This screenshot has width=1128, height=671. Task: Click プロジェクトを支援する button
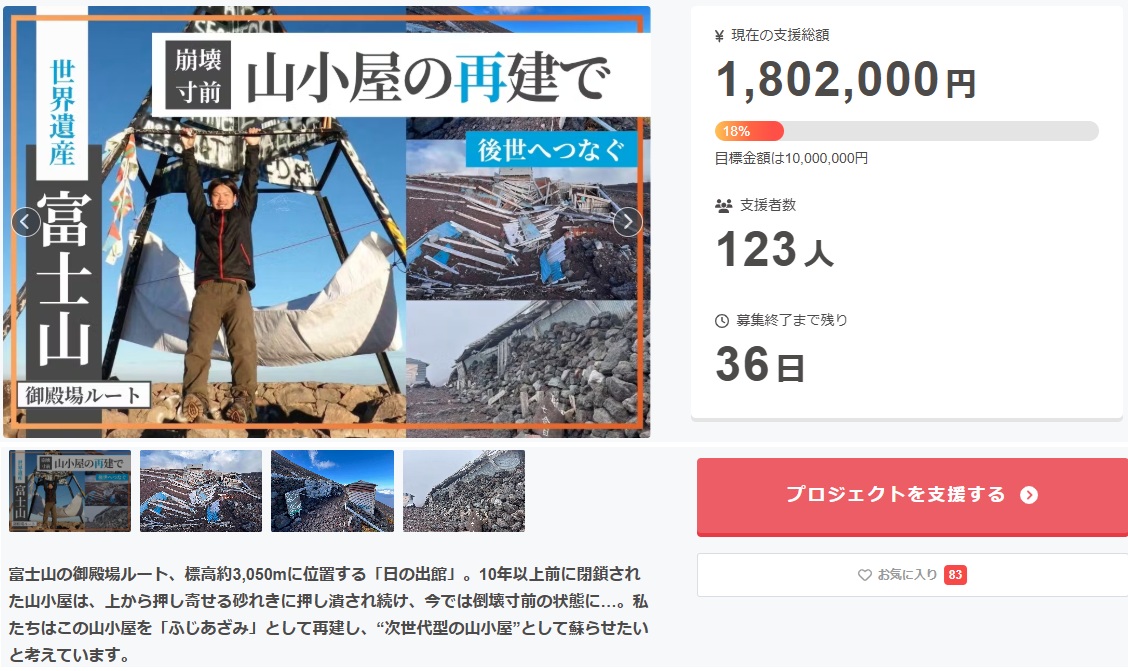point(912,497)
